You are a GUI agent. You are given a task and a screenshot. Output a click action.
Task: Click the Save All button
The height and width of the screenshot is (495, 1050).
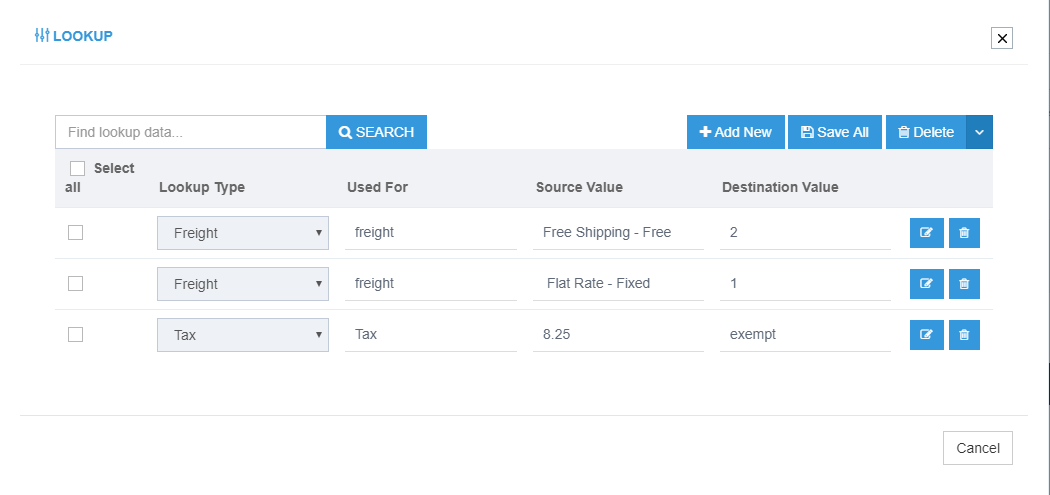tap(835, 132)
